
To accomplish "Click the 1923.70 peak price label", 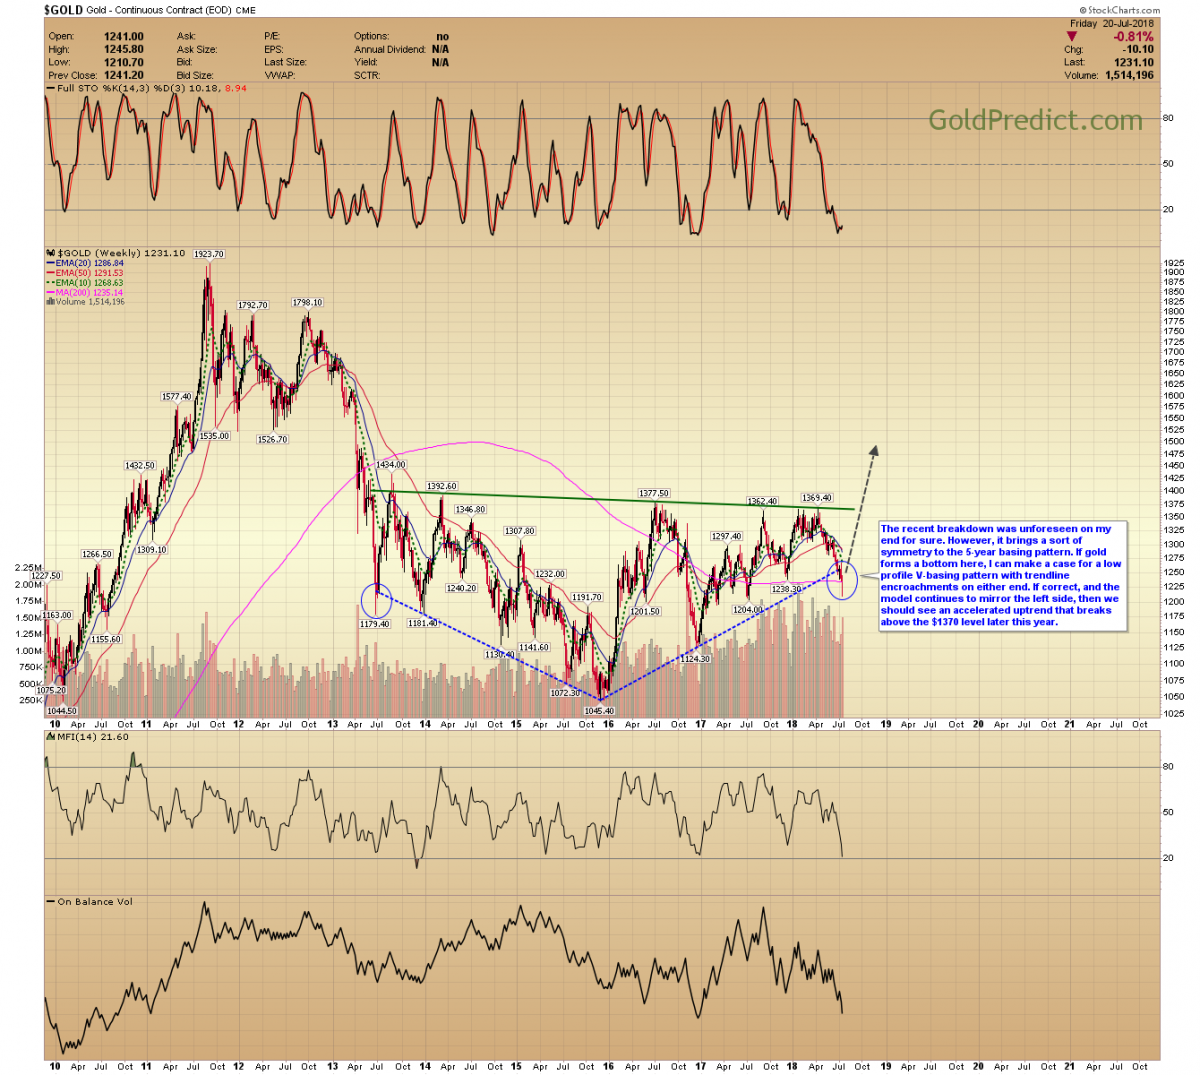I will tap(208, 254).
